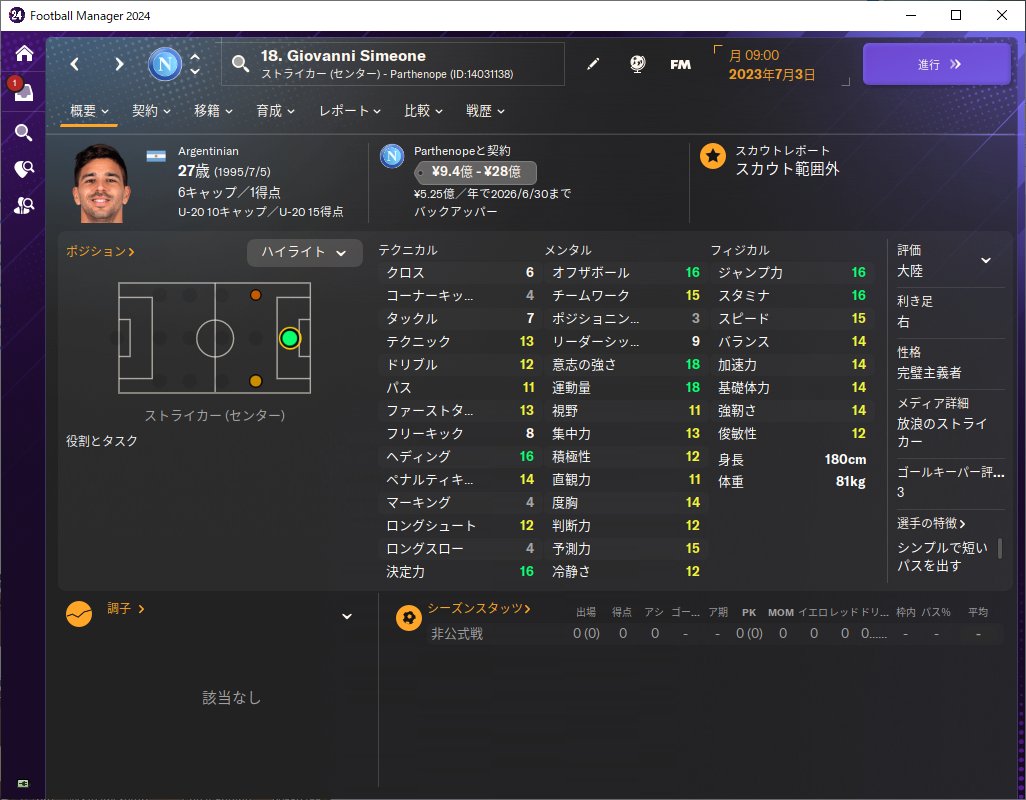Select the lower wing position dot
1026x800 pixels.
[256, 381]
